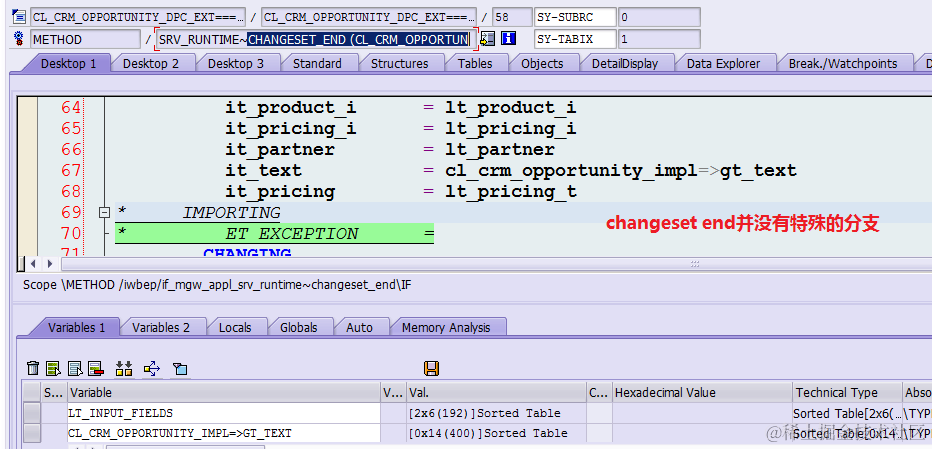Click the highlighted ET_EXCEPTION line 70
Viewport: 932px width, 449px height.
tap(275, 234)
